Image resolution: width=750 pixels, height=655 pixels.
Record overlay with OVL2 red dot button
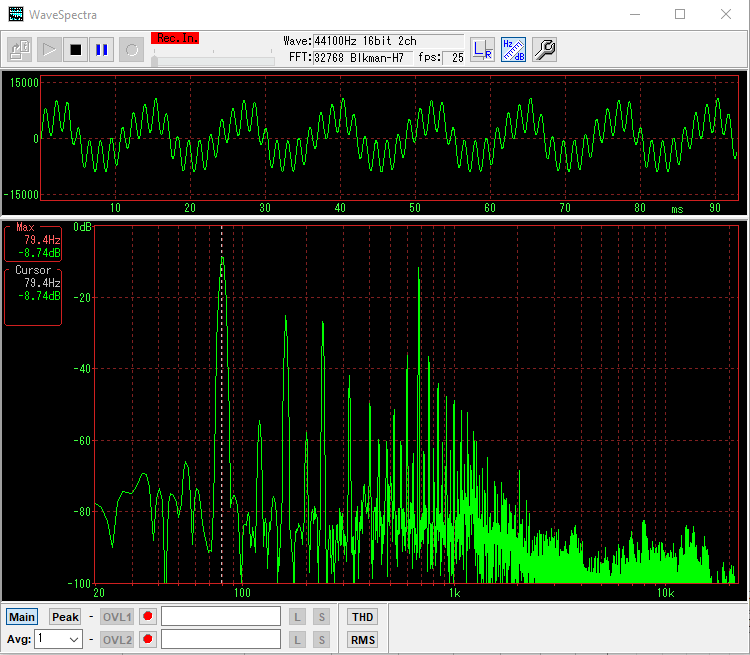click(148, 639)
